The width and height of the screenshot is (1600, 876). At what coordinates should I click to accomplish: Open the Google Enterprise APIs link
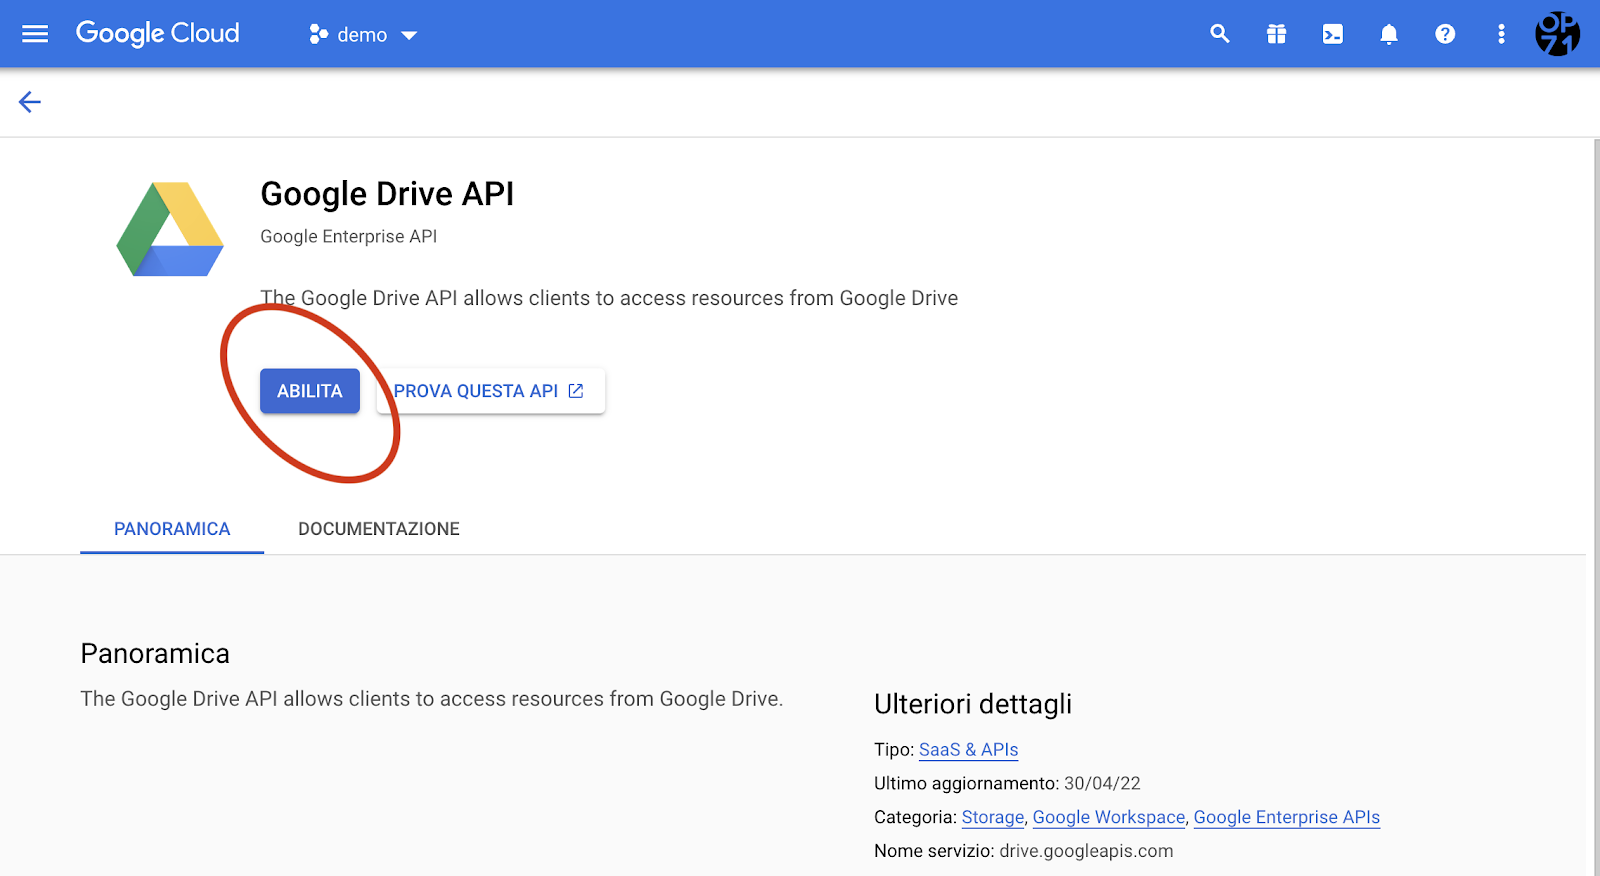pos(1287,817)
